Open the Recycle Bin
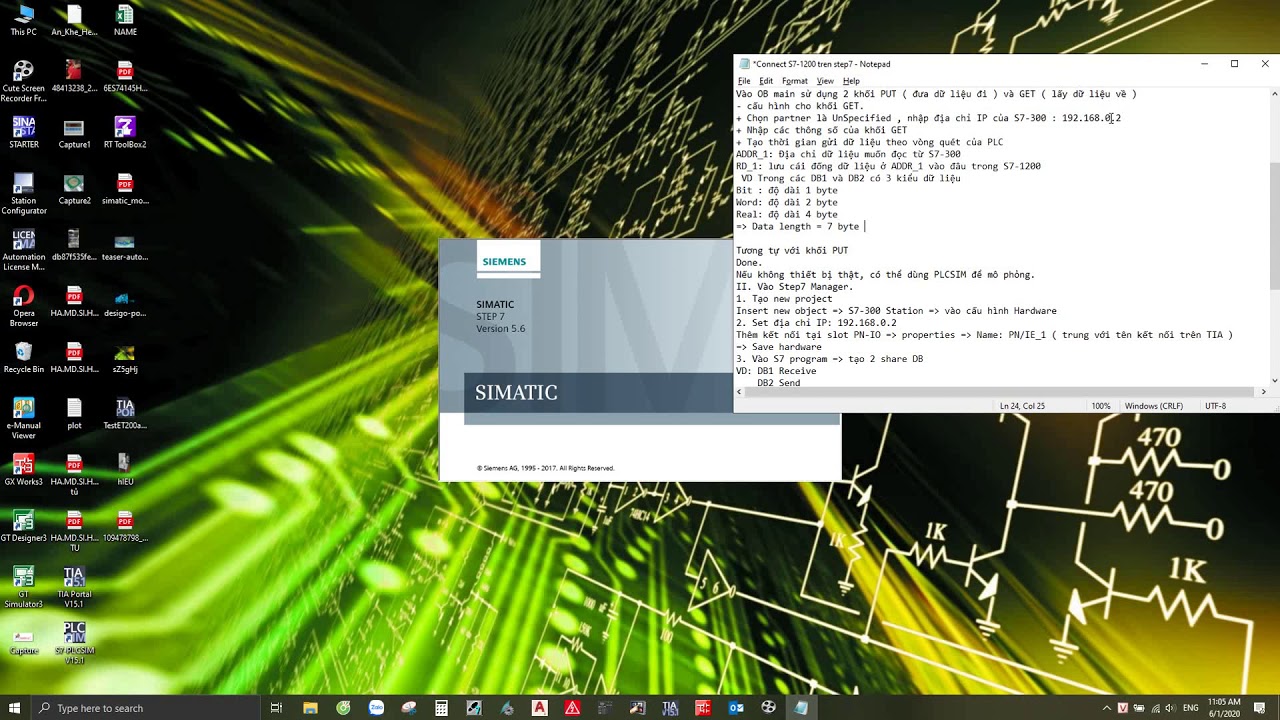 coord(23,357)
